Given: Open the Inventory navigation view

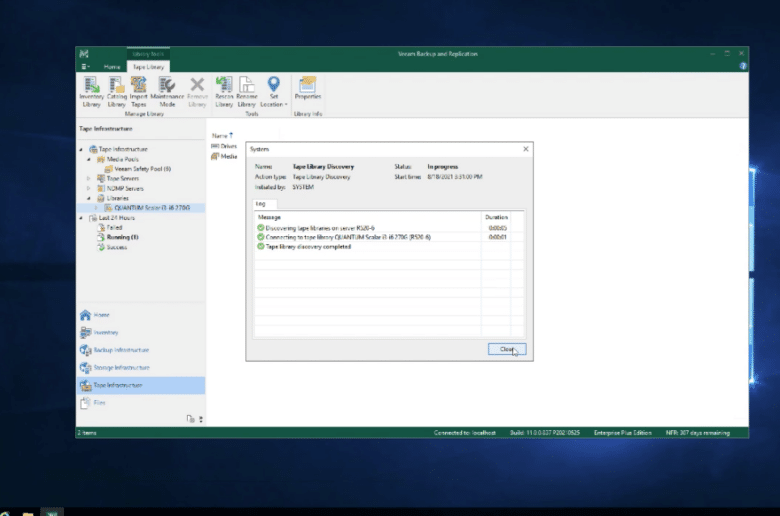Looking at the screenshot, I should click(x=141, y=332).
